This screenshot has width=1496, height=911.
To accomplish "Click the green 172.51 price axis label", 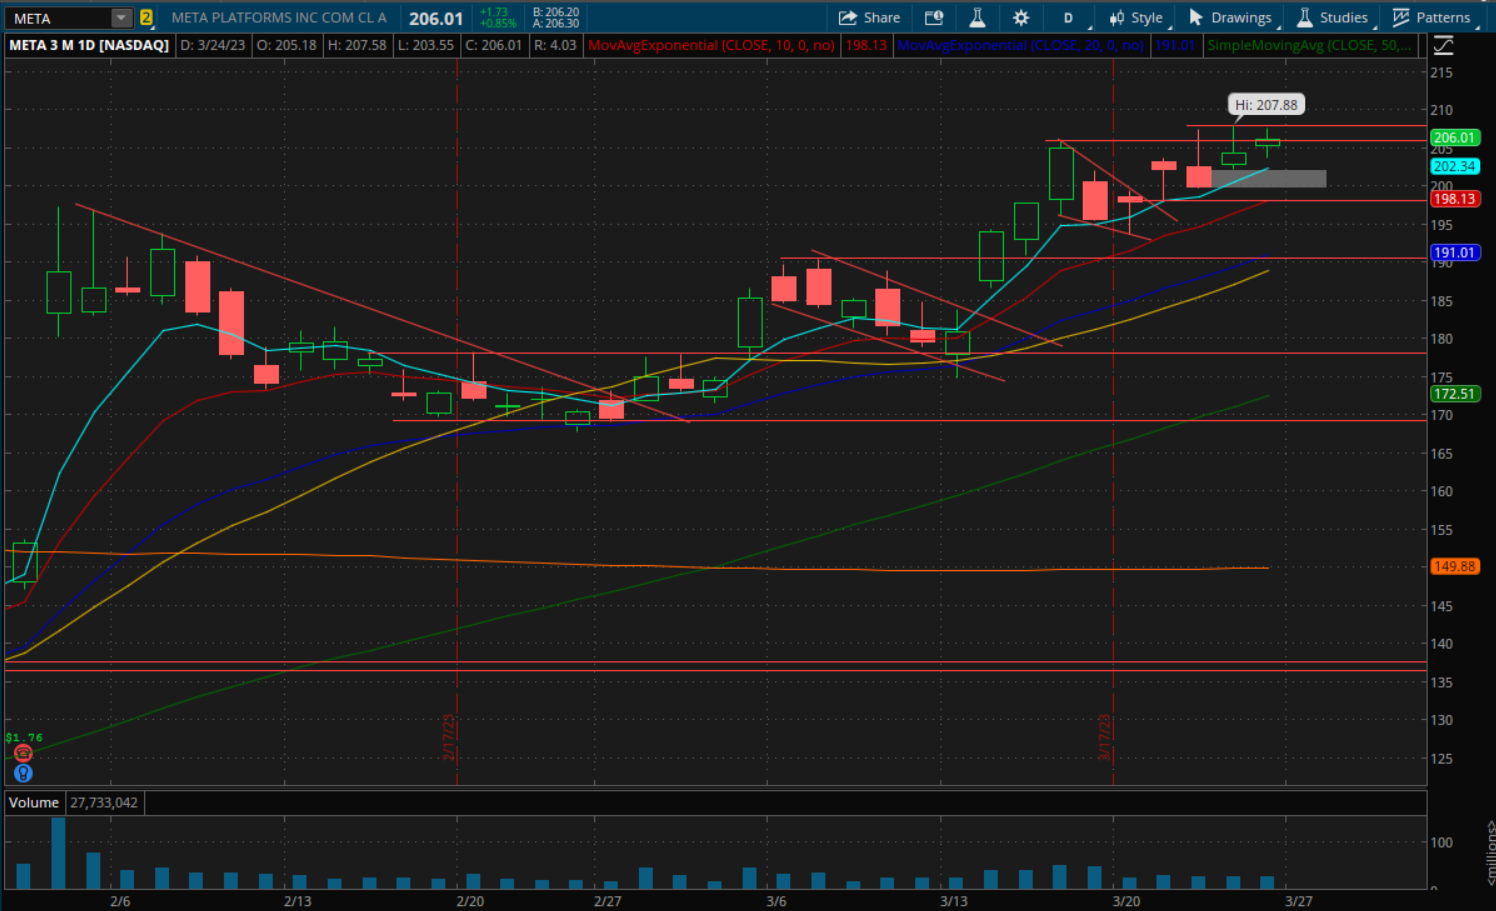I will coord(1454,394).
